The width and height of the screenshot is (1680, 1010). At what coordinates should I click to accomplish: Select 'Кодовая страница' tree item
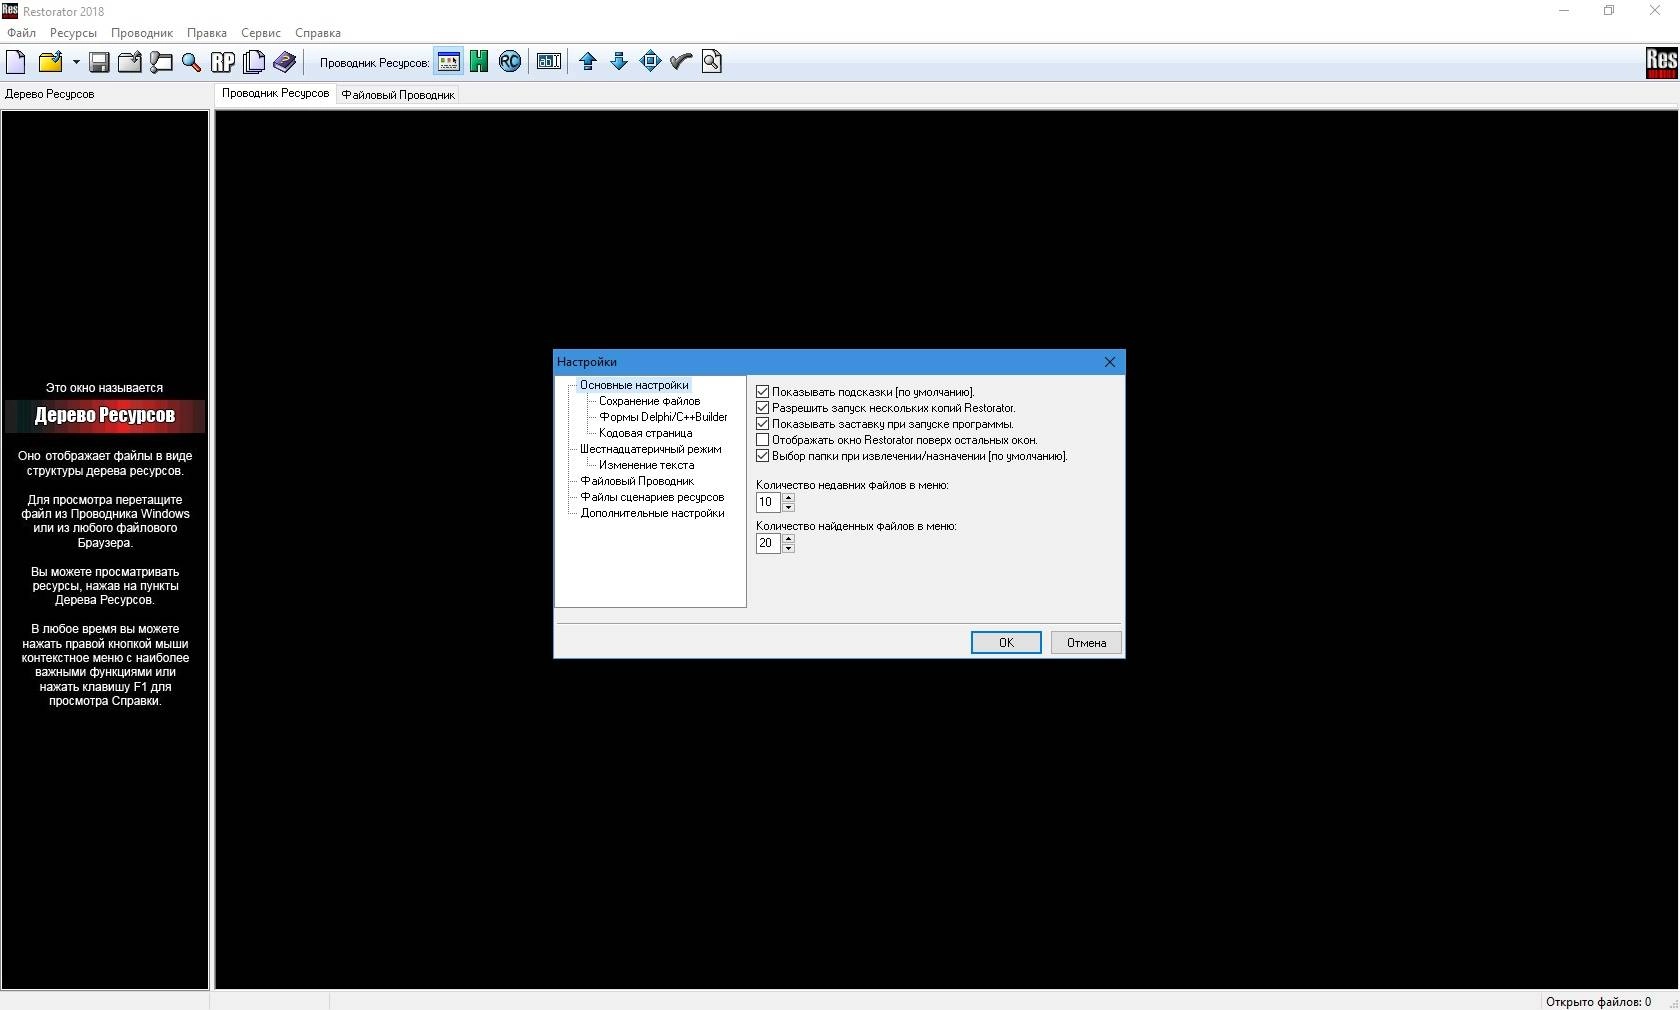645,433
